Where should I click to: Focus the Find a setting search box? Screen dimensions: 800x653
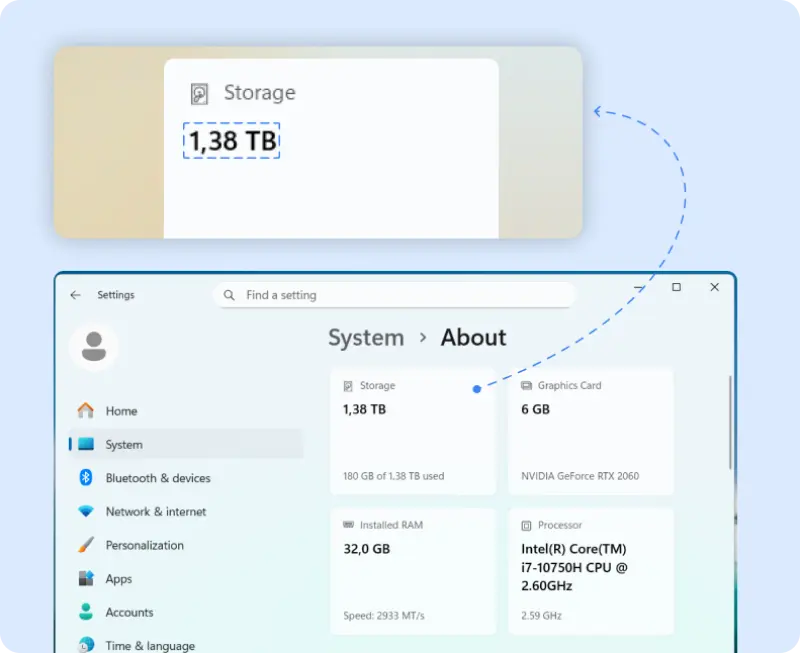pyautogui.click(x=394, y=295)
